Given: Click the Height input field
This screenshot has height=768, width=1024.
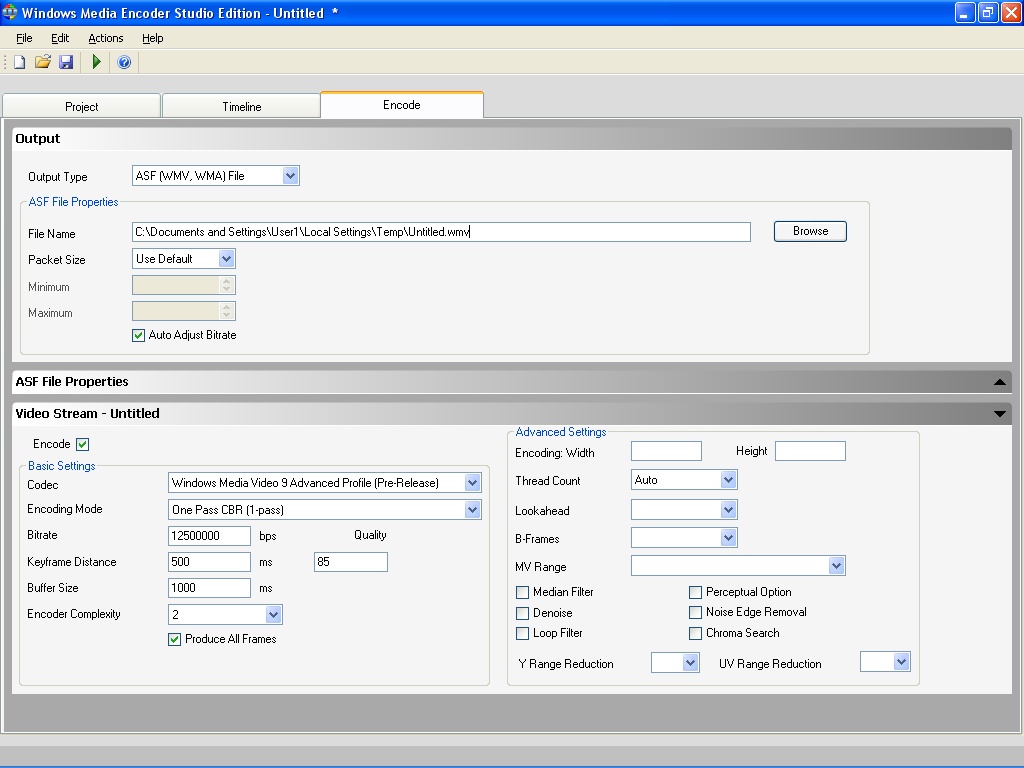Looking at the screenshot, I should click(x=810, y=451).
